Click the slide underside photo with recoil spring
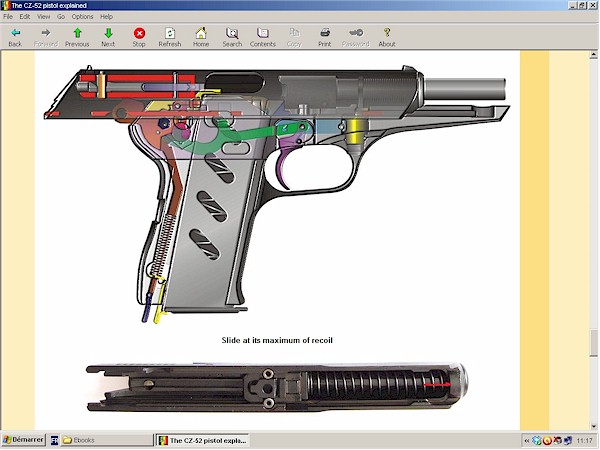The height and width of the screenshot is (450, 600). 276,387
